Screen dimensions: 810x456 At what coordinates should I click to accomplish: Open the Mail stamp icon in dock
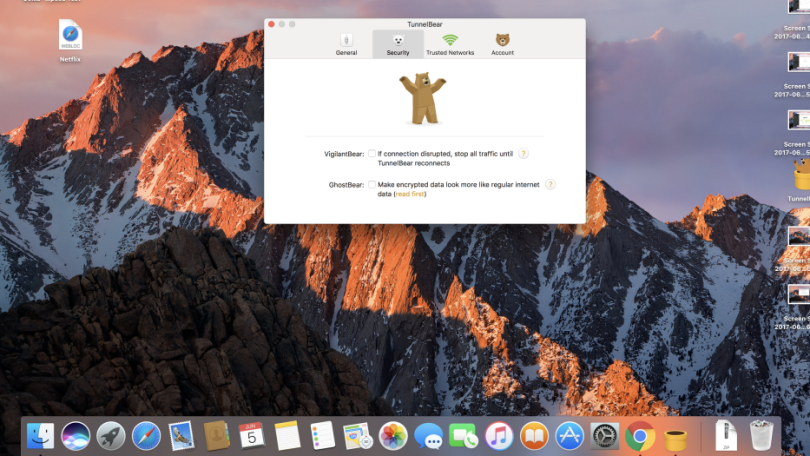point(181,436)
